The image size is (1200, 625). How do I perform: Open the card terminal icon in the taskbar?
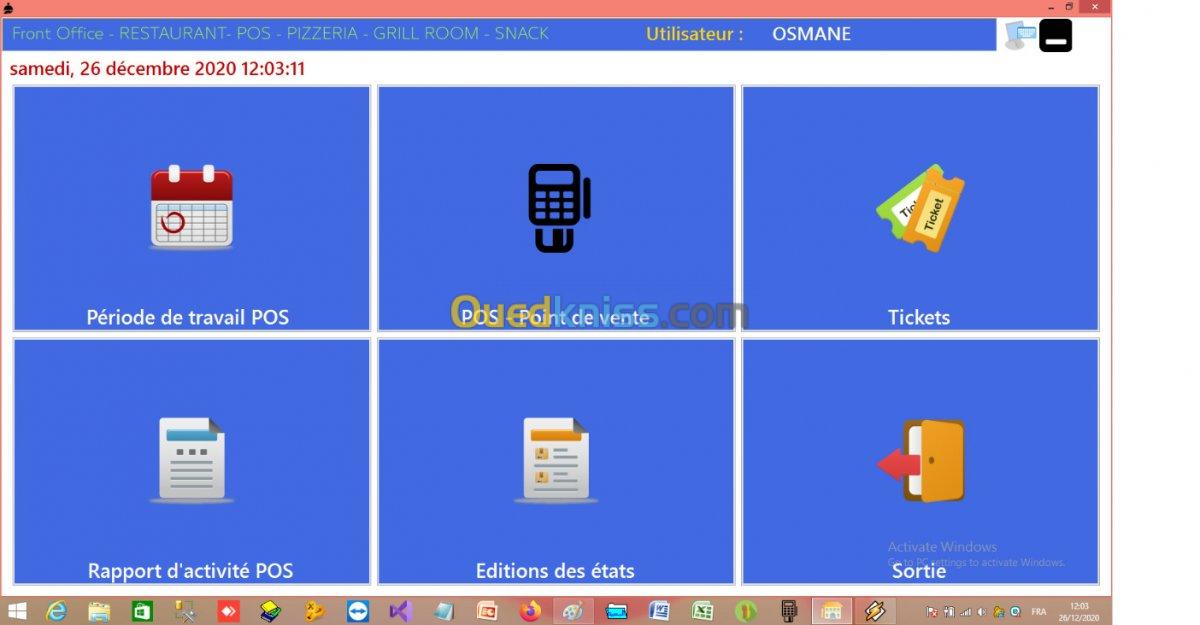[789, 611]
